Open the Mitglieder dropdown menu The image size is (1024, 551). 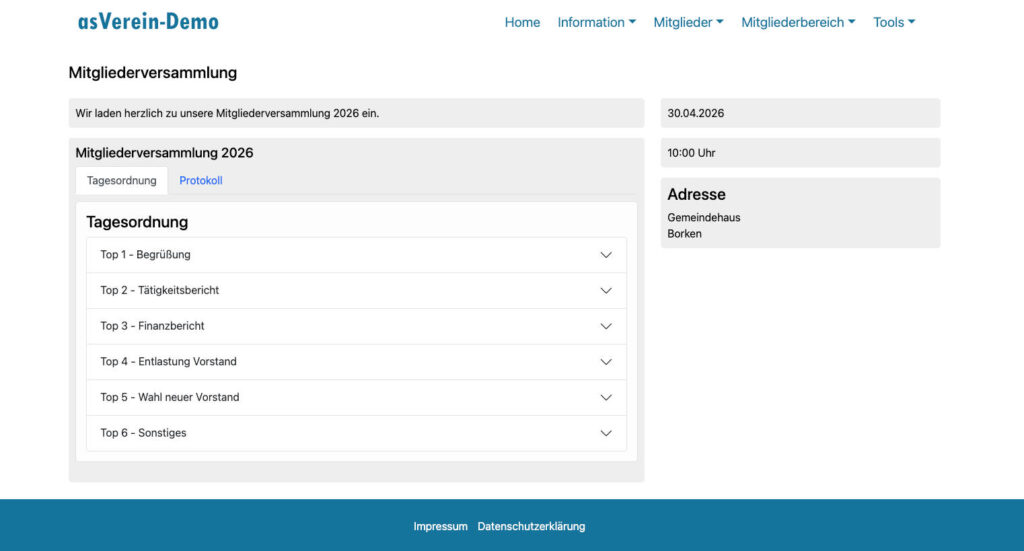(x=688, y=22)
